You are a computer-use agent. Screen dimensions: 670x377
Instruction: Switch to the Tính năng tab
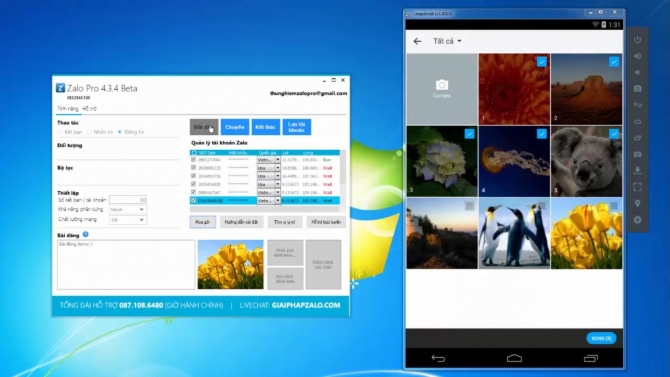pos(68,109)
